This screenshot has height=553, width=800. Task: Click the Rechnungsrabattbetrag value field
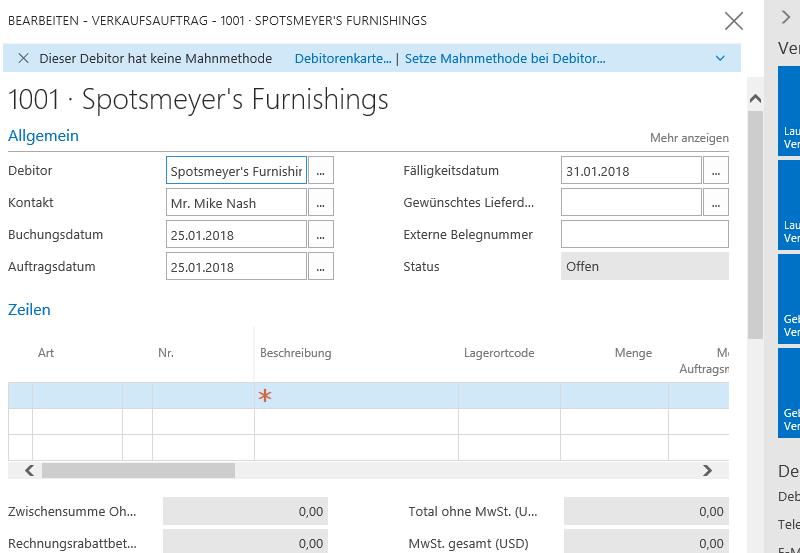[245, 542]
